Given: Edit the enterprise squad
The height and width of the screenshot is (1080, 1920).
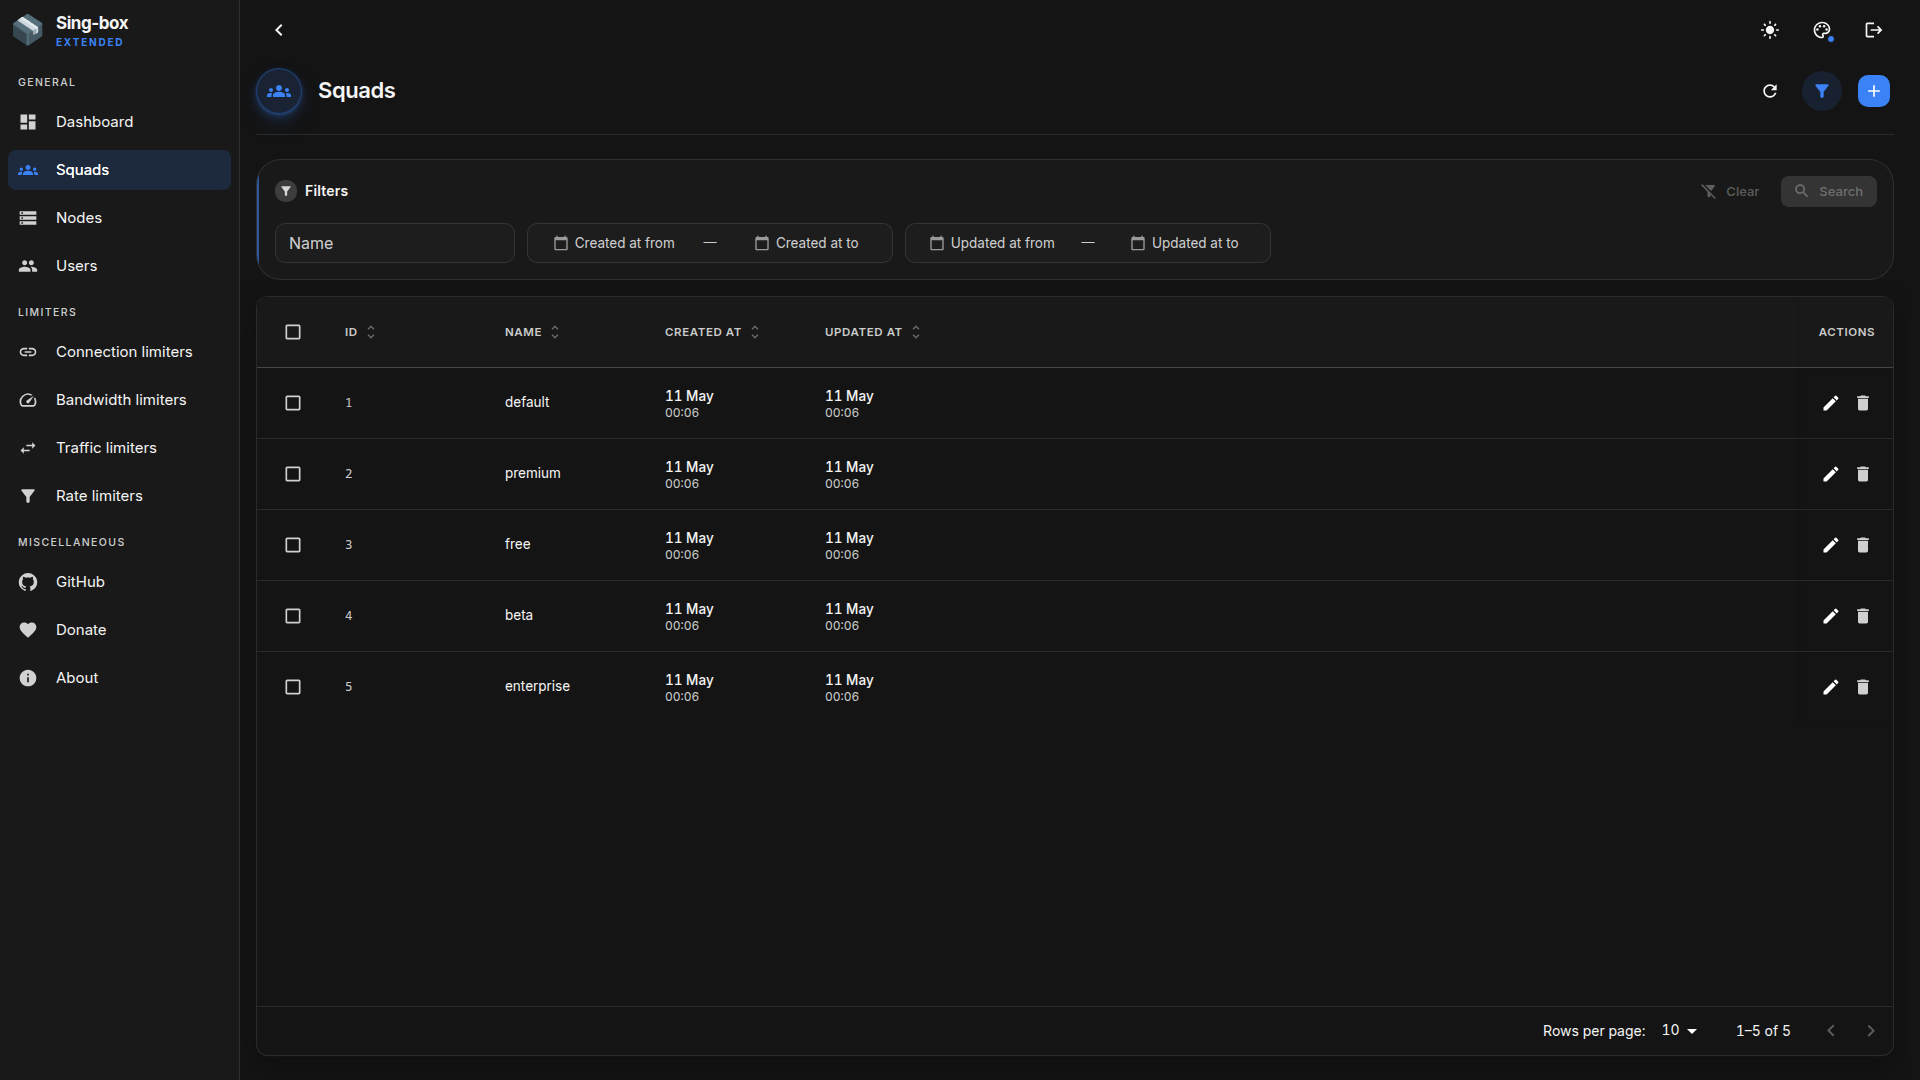Looking at the screenshot, I should pos(1830,687).
